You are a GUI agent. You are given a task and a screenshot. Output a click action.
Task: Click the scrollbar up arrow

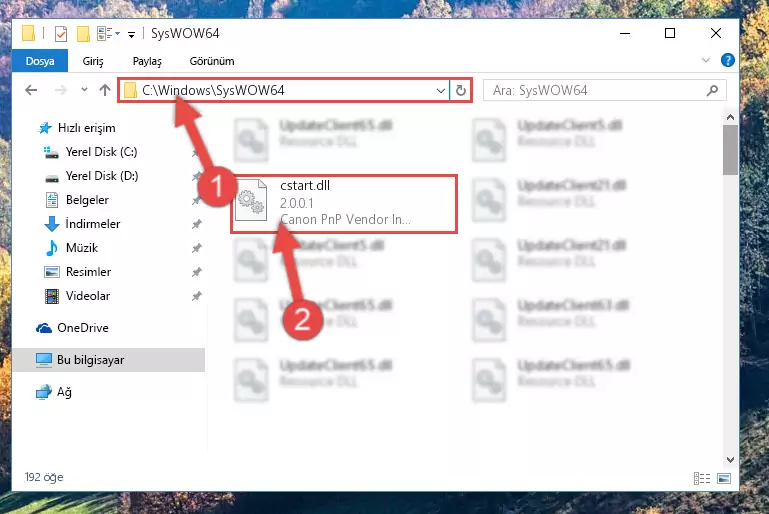pyautogui.click(x=730, y=117)
